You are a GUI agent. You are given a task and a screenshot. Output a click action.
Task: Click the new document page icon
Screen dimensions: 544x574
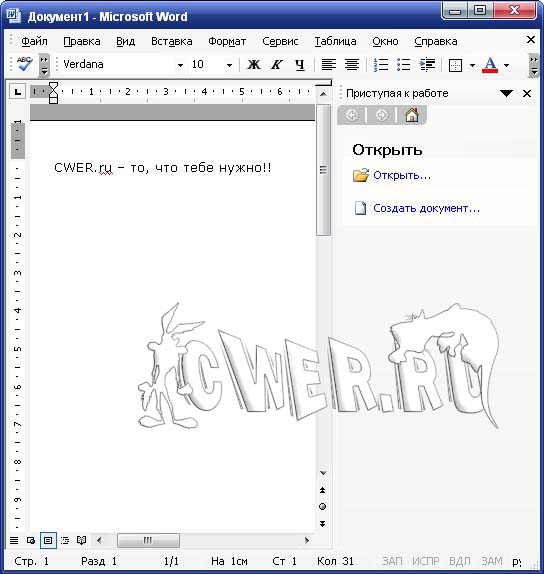360,208
